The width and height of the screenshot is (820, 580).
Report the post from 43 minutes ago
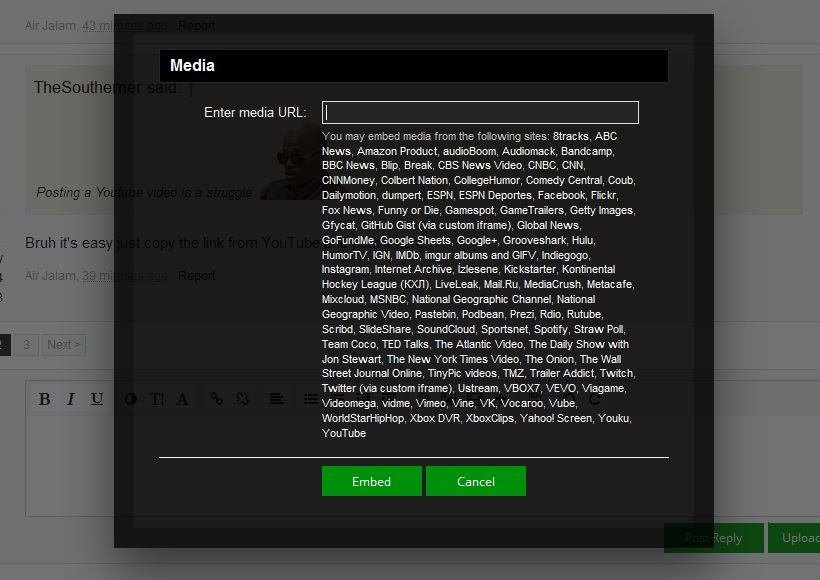click(196, 26)
